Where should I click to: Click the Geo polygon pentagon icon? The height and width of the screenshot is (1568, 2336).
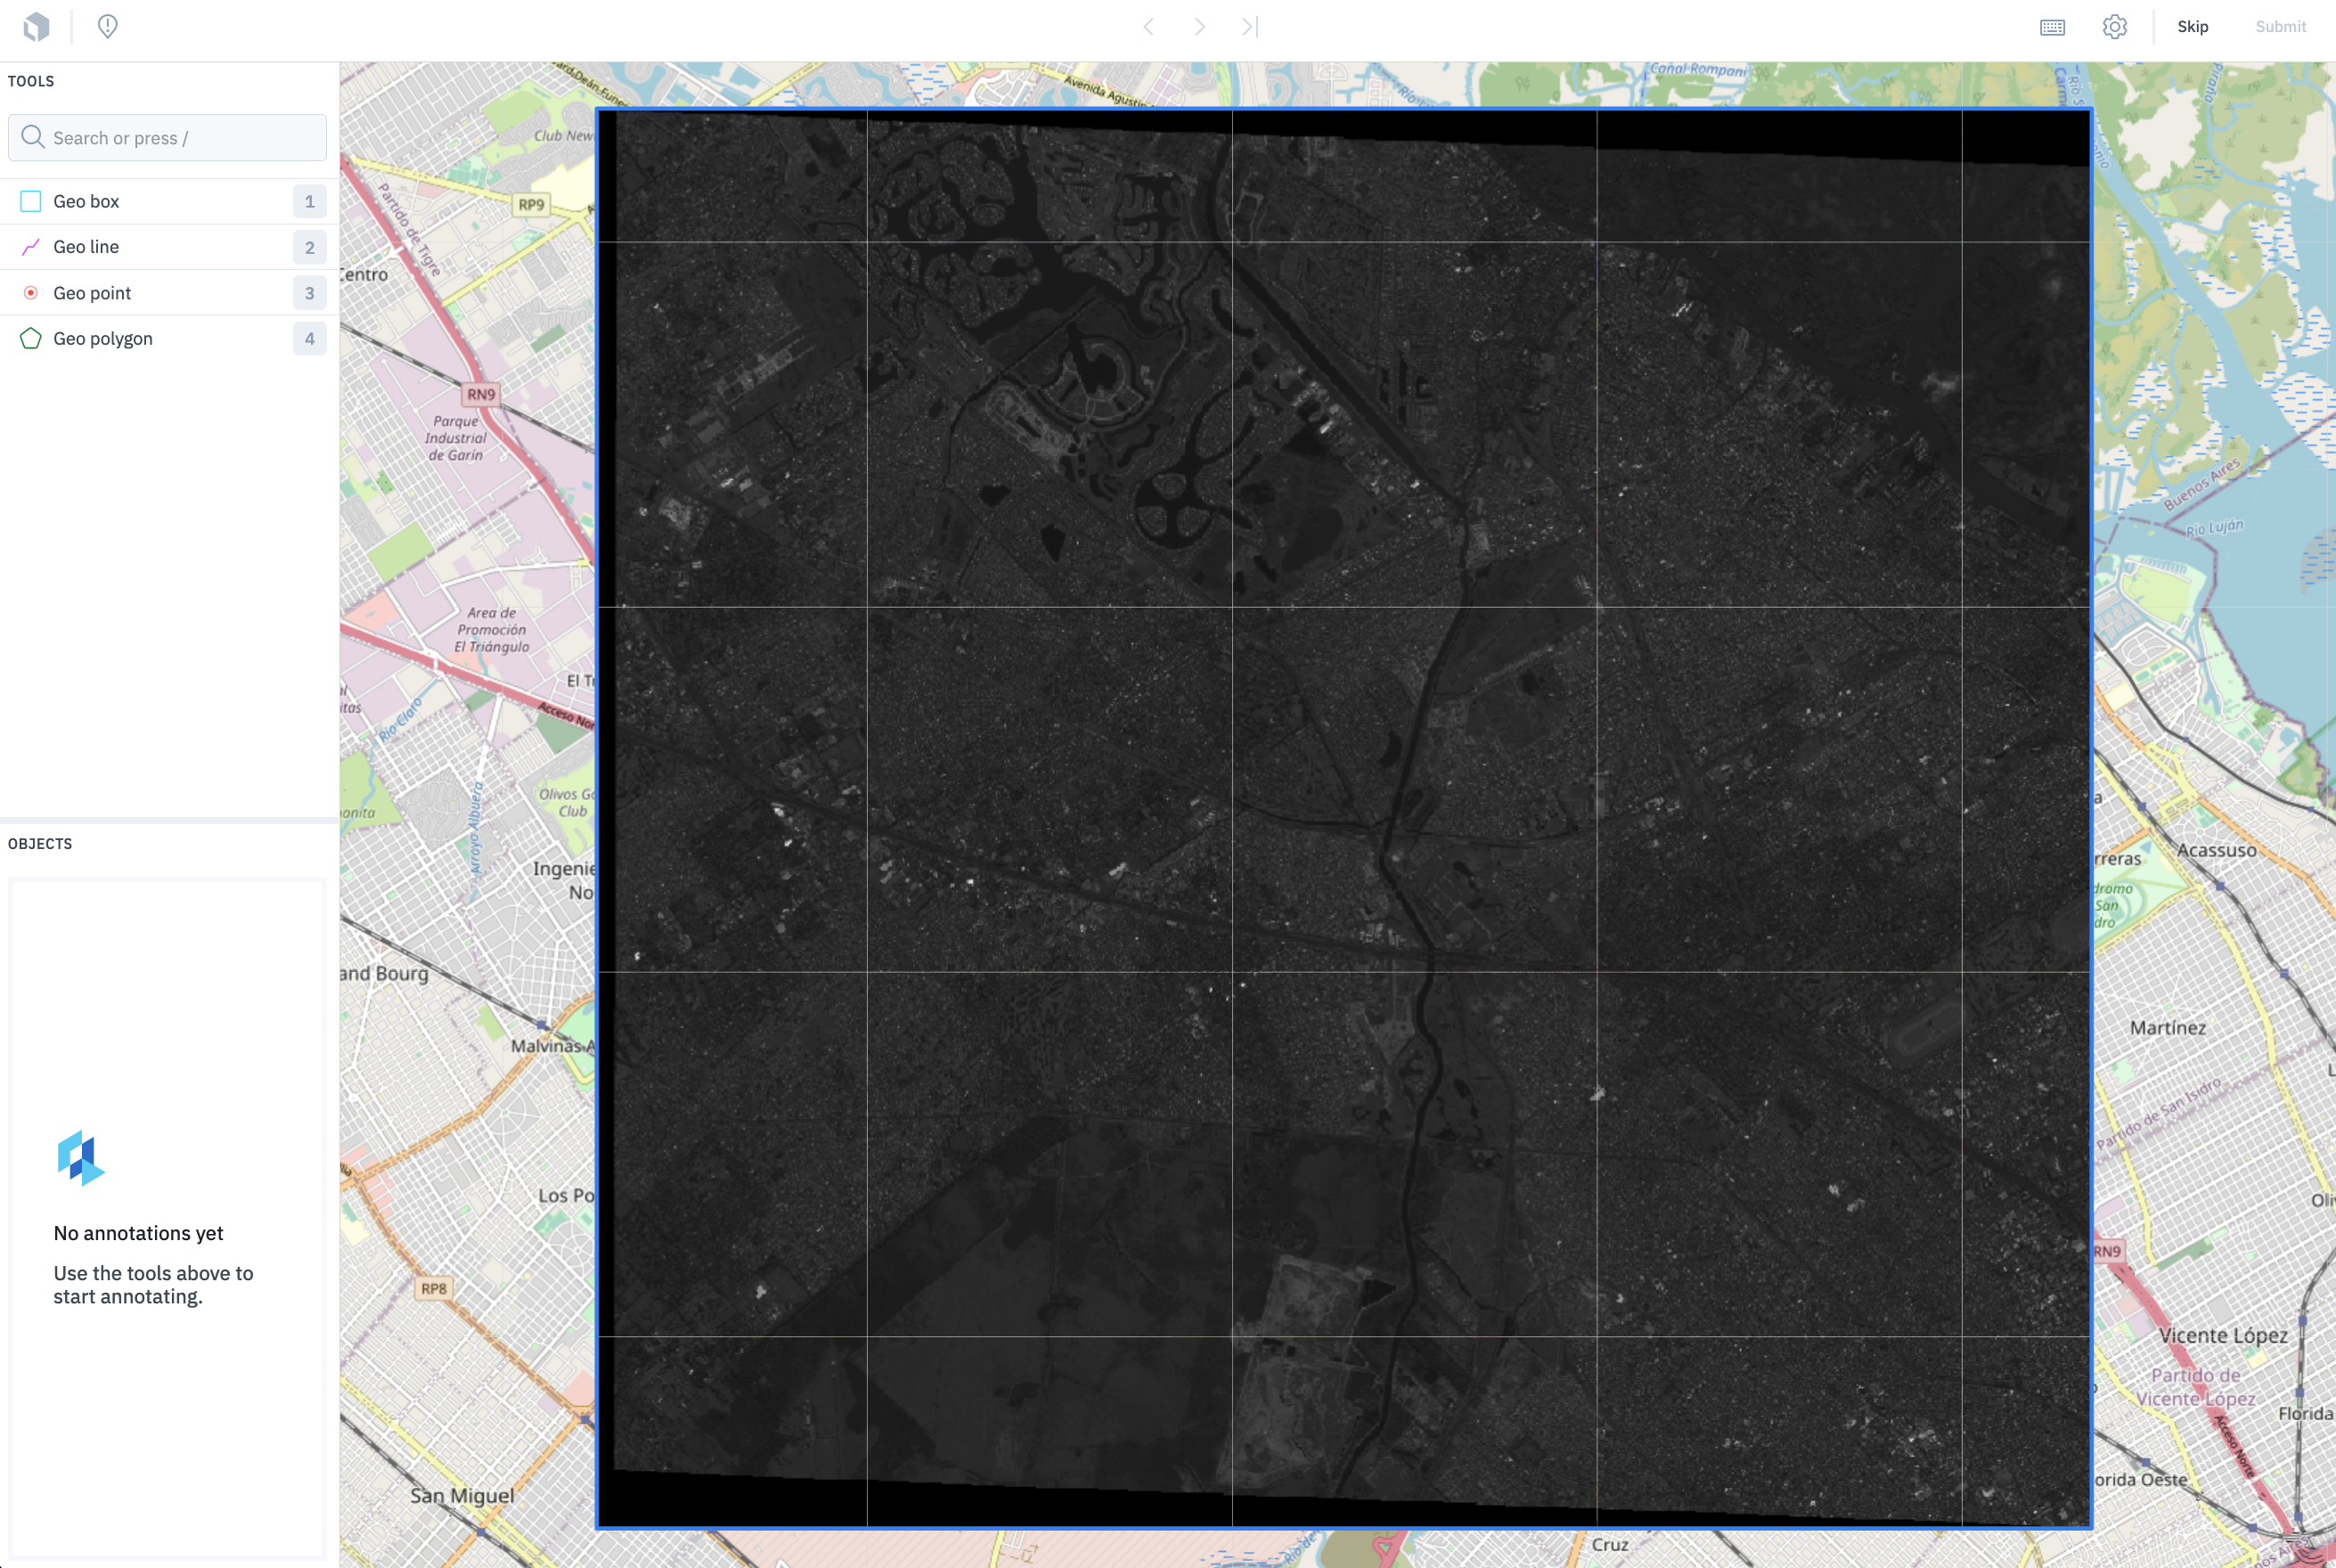31,339
